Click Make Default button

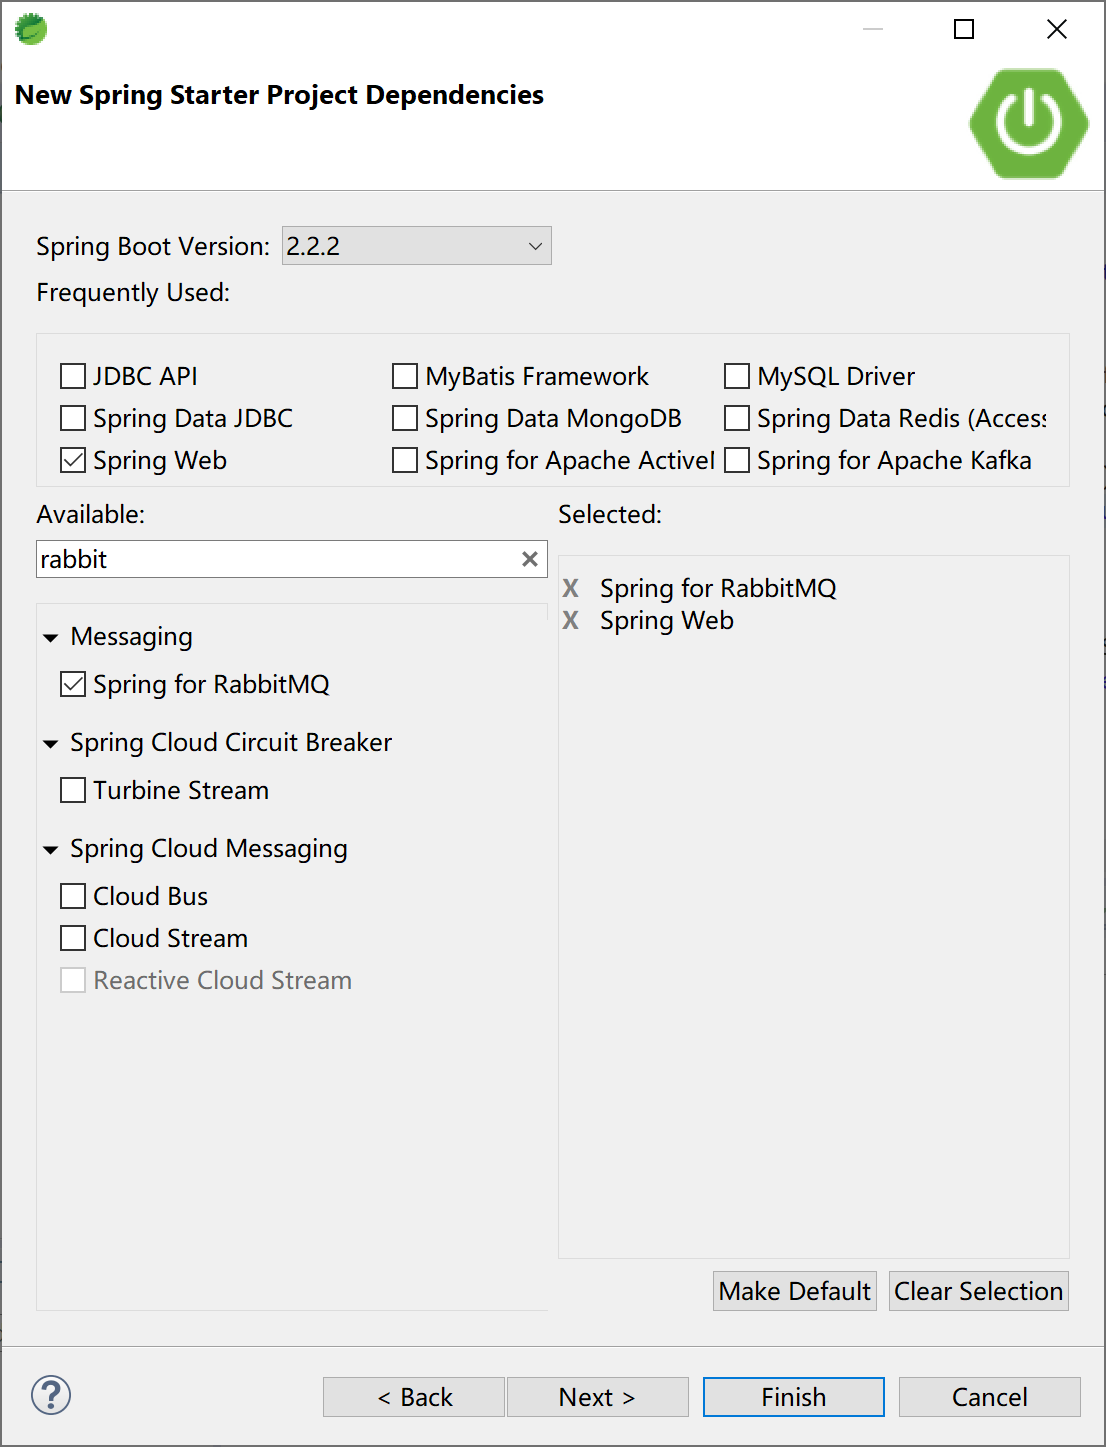[794, 1291]
